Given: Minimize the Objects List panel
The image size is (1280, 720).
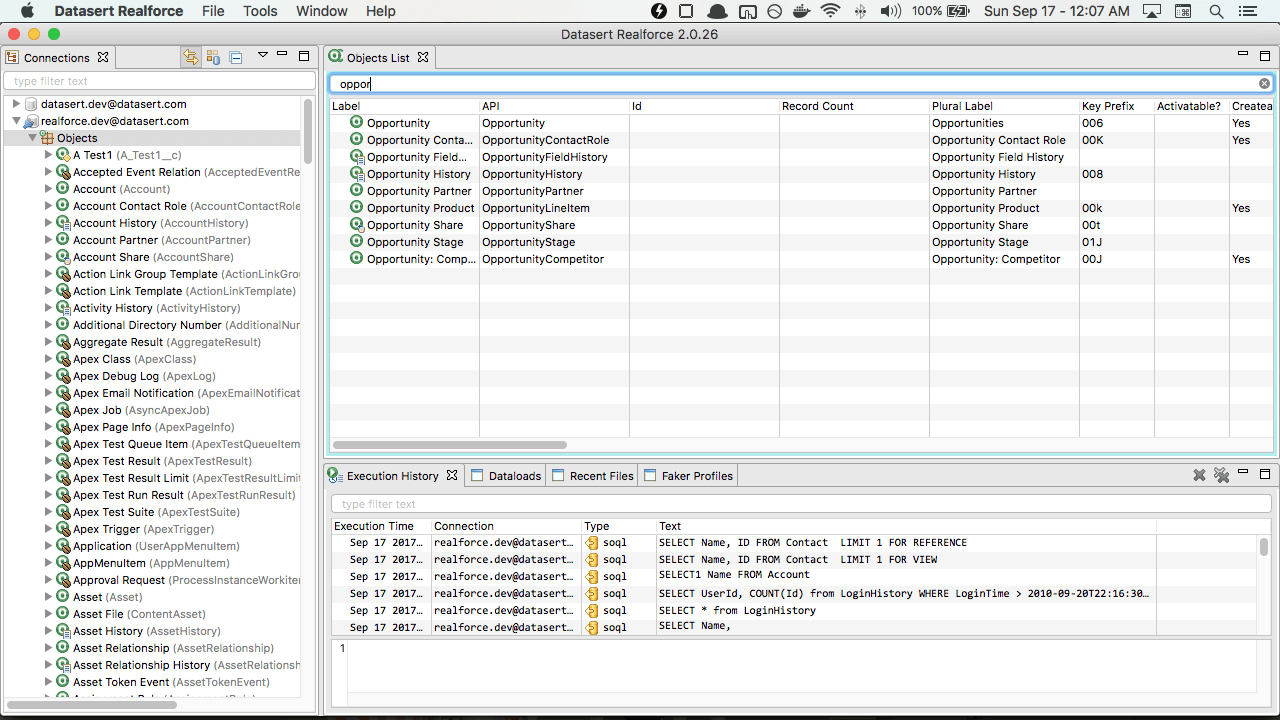Looking at the screenshot, I should click(x=1243, y=54).
